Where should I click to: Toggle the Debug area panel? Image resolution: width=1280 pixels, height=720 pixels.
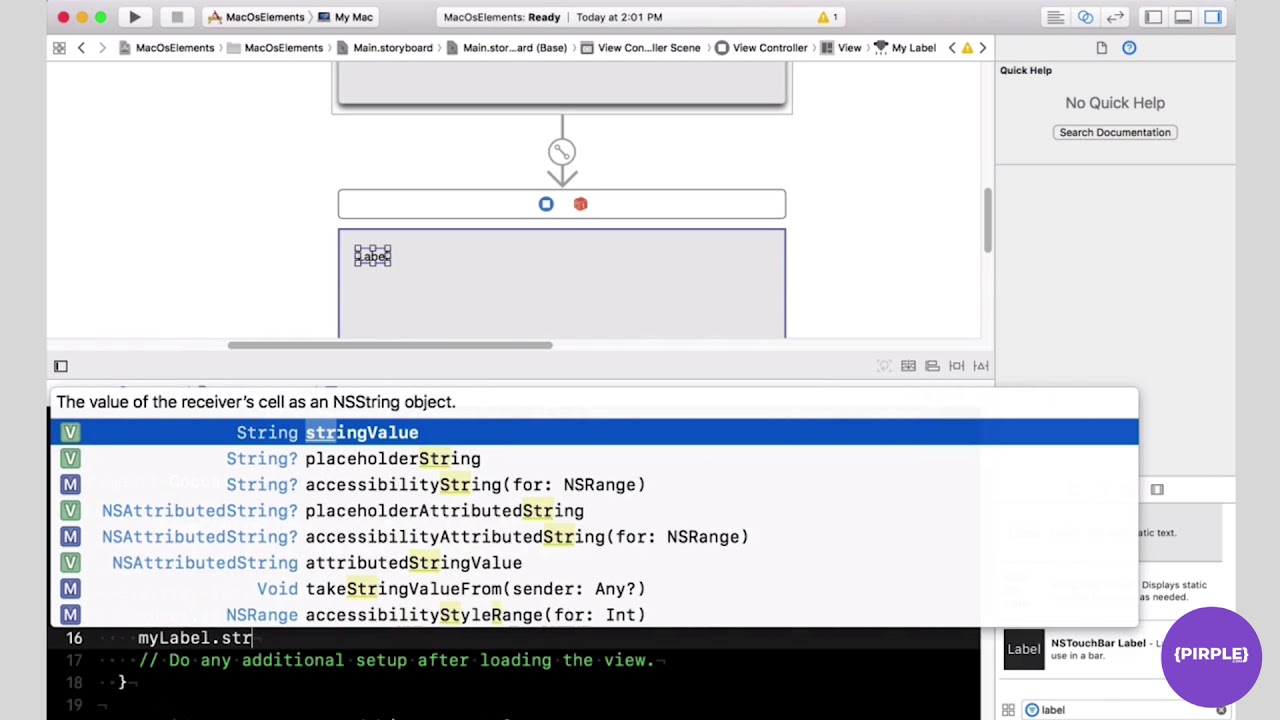pos(1183,17)
